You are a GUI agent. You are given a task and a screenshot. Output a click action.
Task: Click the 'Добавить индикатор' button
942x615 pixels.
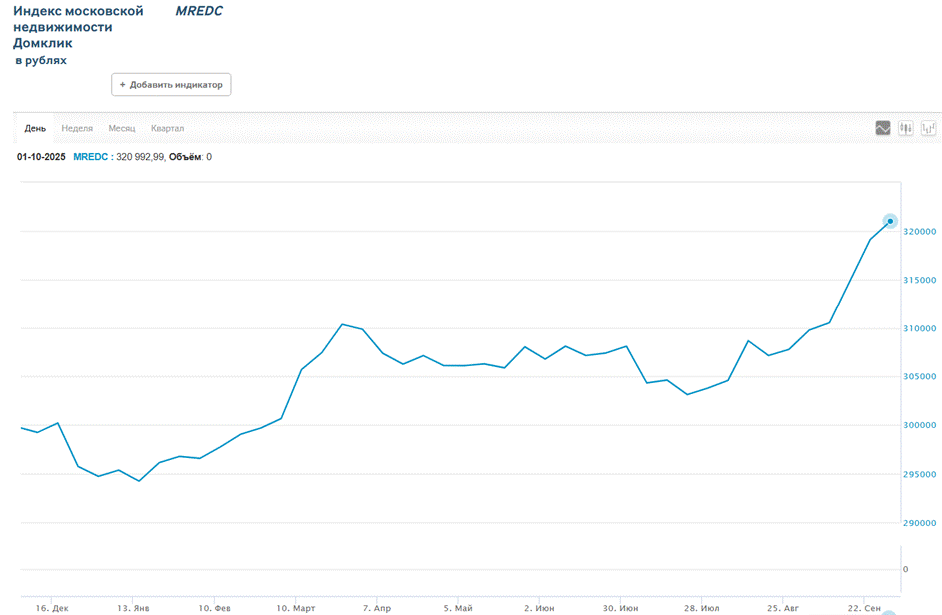(171, 85)
